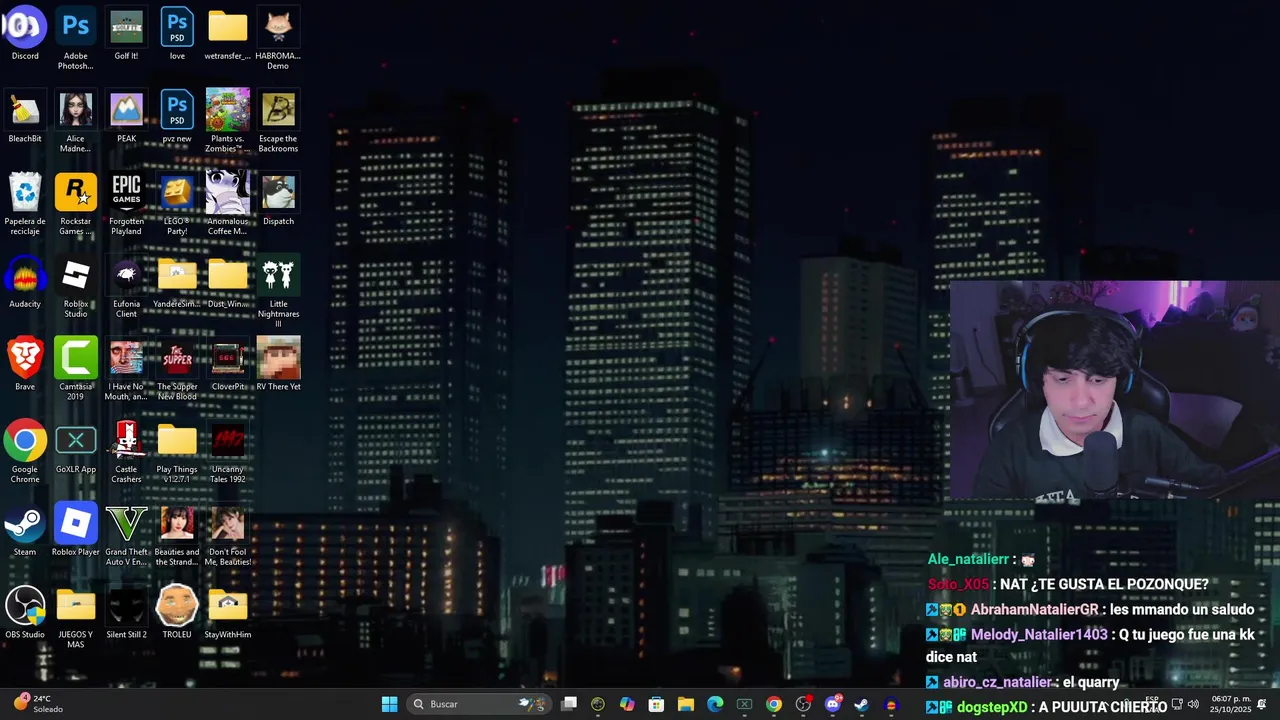
Task: Open the weather widget showing 24°C Soleado
Action: (x=40, y=704)
